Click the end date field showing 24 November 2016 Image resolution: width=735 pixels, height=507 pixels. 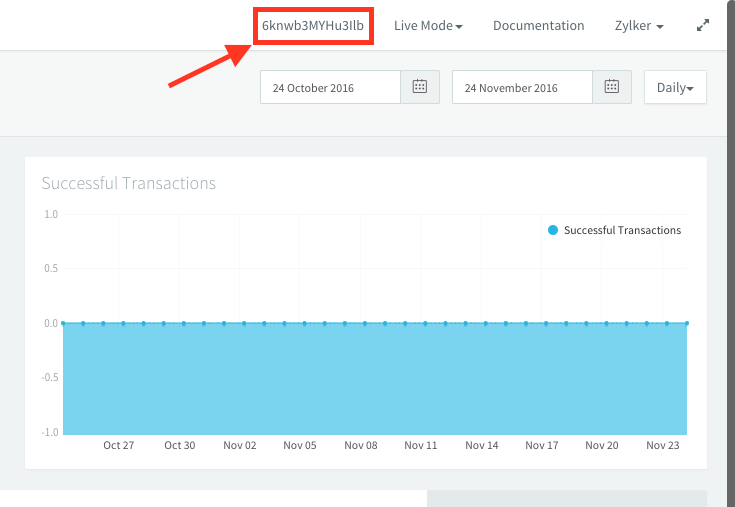pos(522,87)
